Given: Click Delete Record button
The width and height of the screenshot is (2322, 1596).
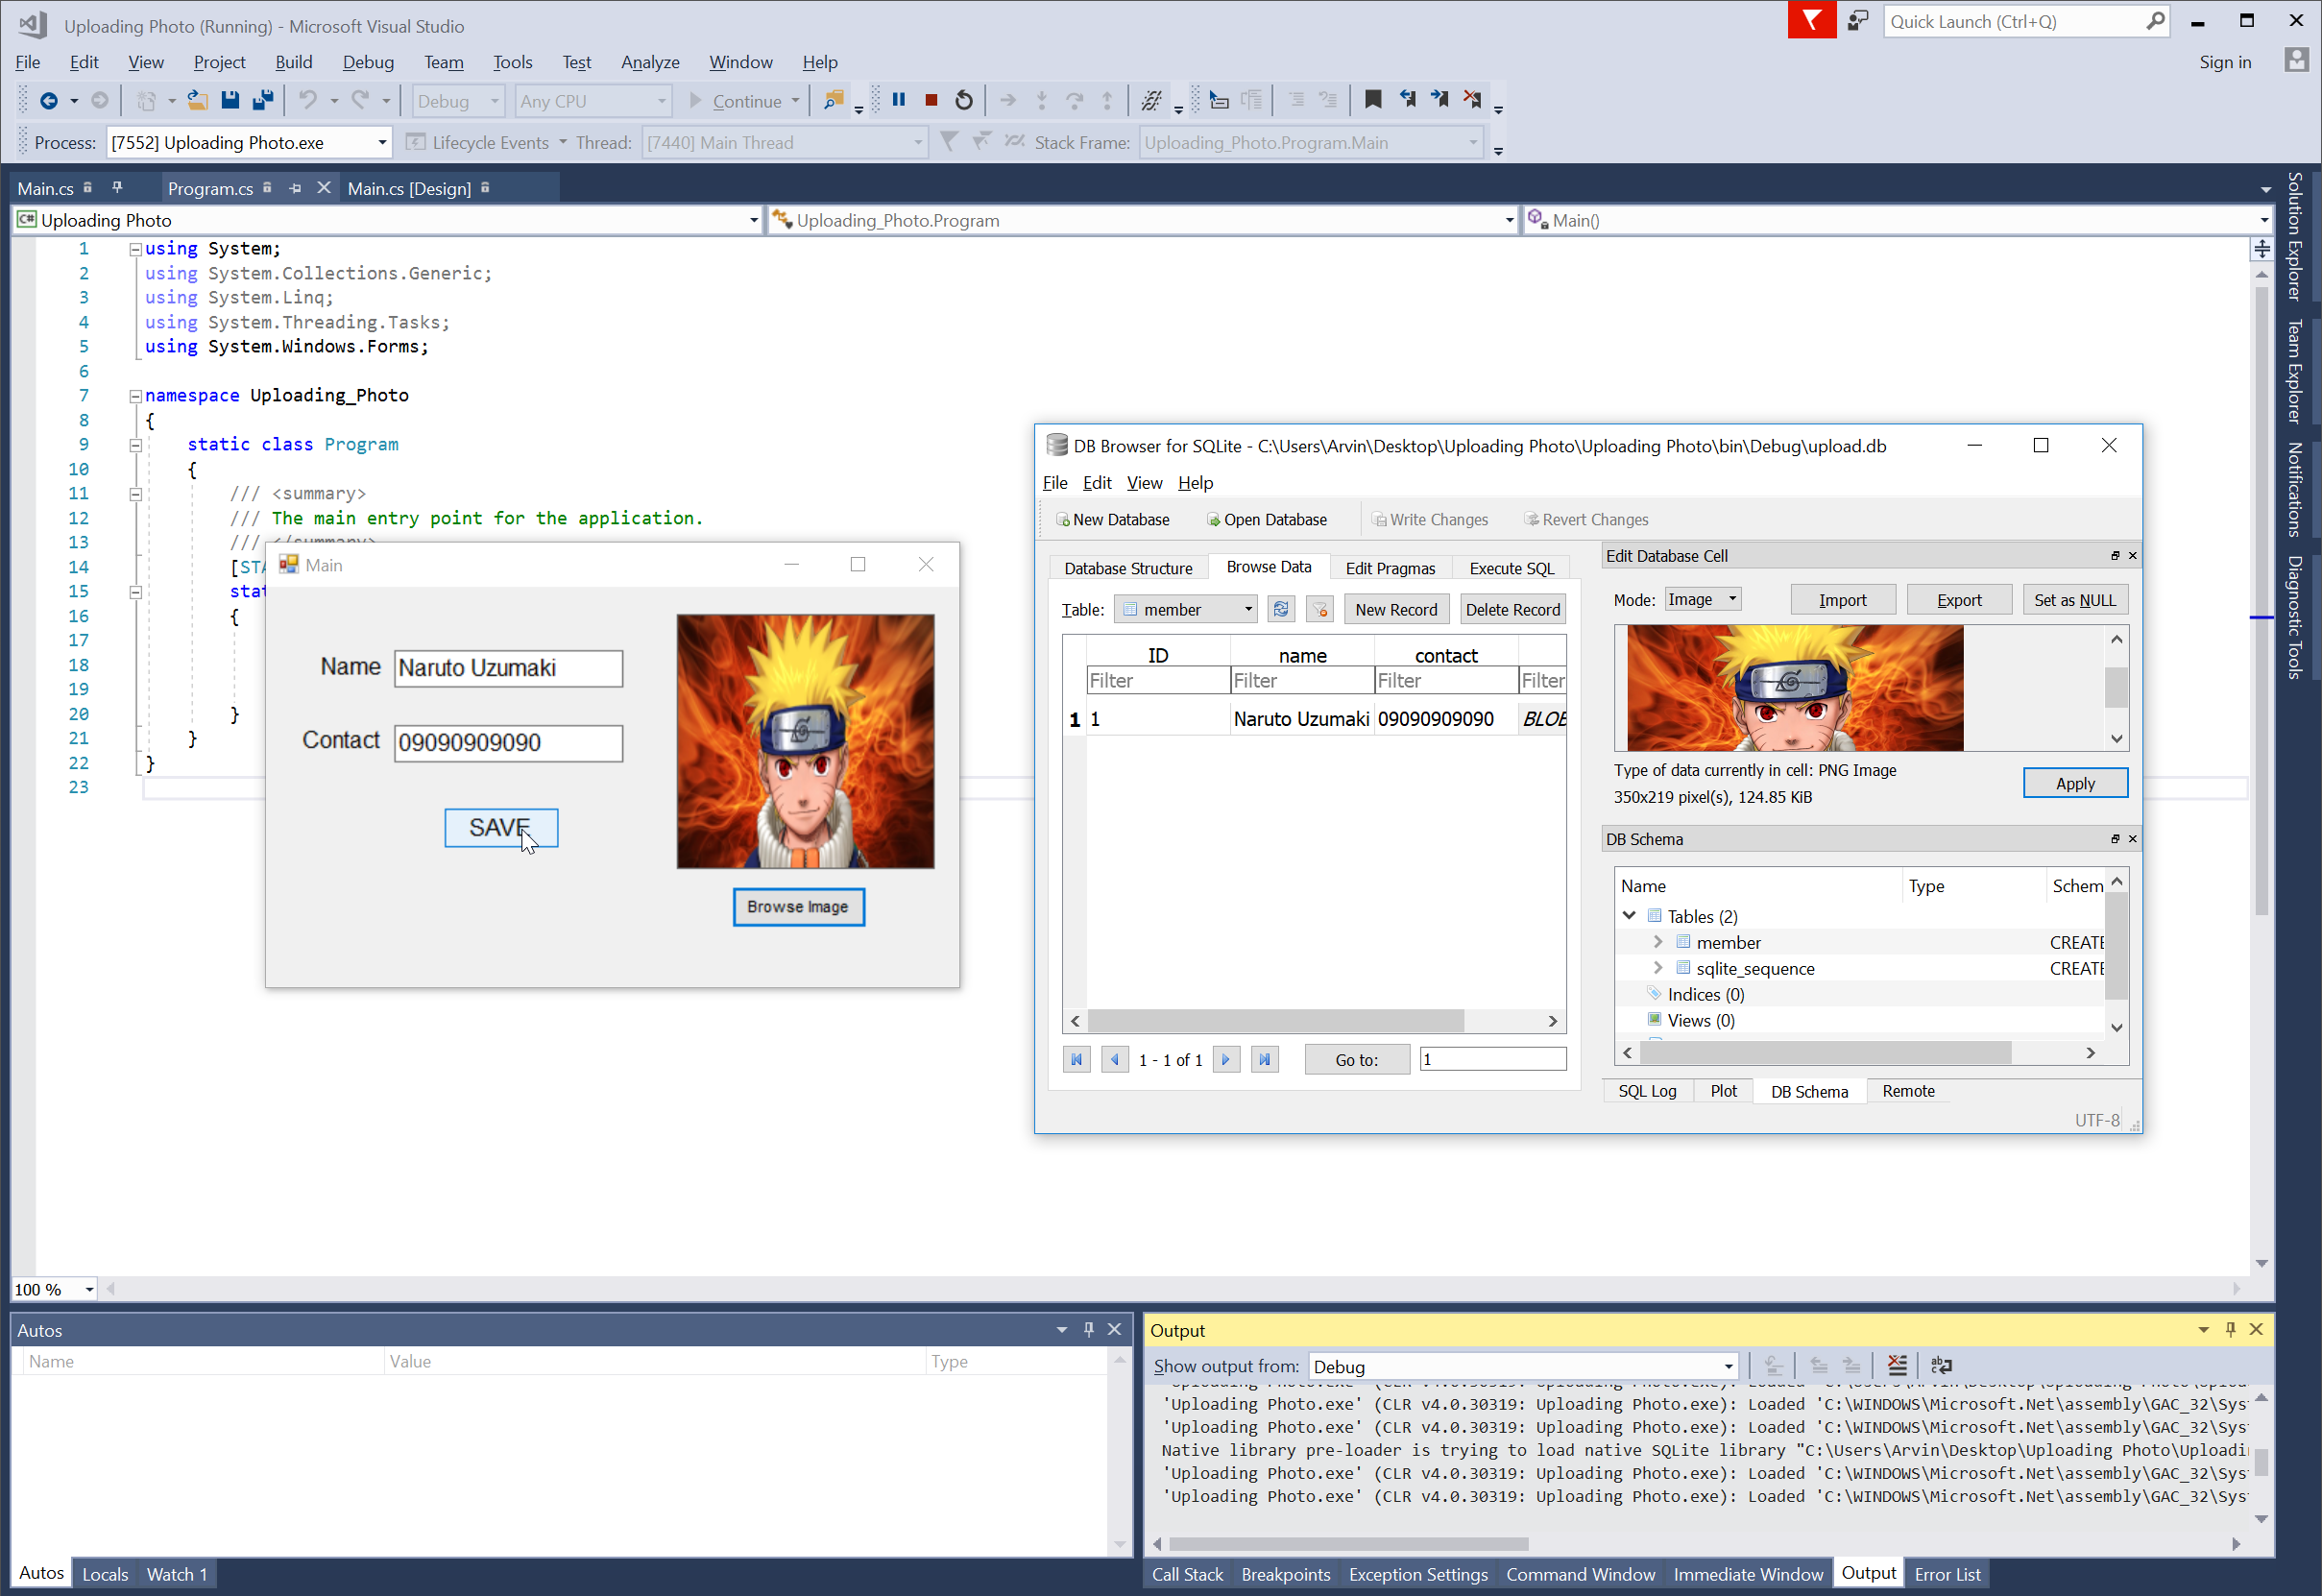Looking at the screenshot, I should (1512, 609).
